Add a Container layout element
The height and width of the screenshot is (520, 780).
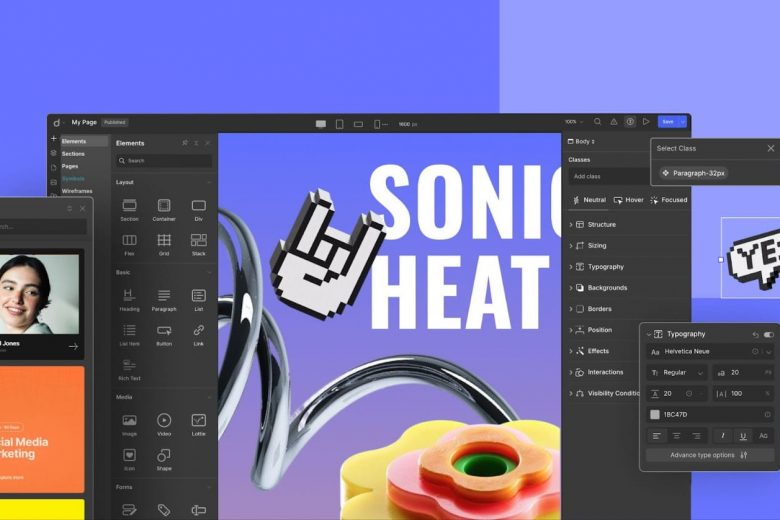tap(163, 208)
